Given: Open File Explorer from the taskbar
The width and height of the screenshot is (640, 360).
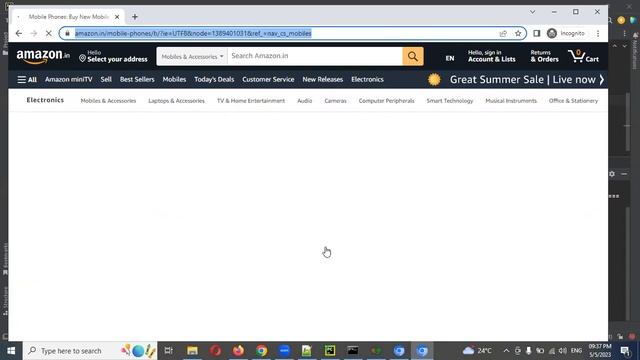Looking at the screenshot, I should pyautogui.click(x=192, y=351).
